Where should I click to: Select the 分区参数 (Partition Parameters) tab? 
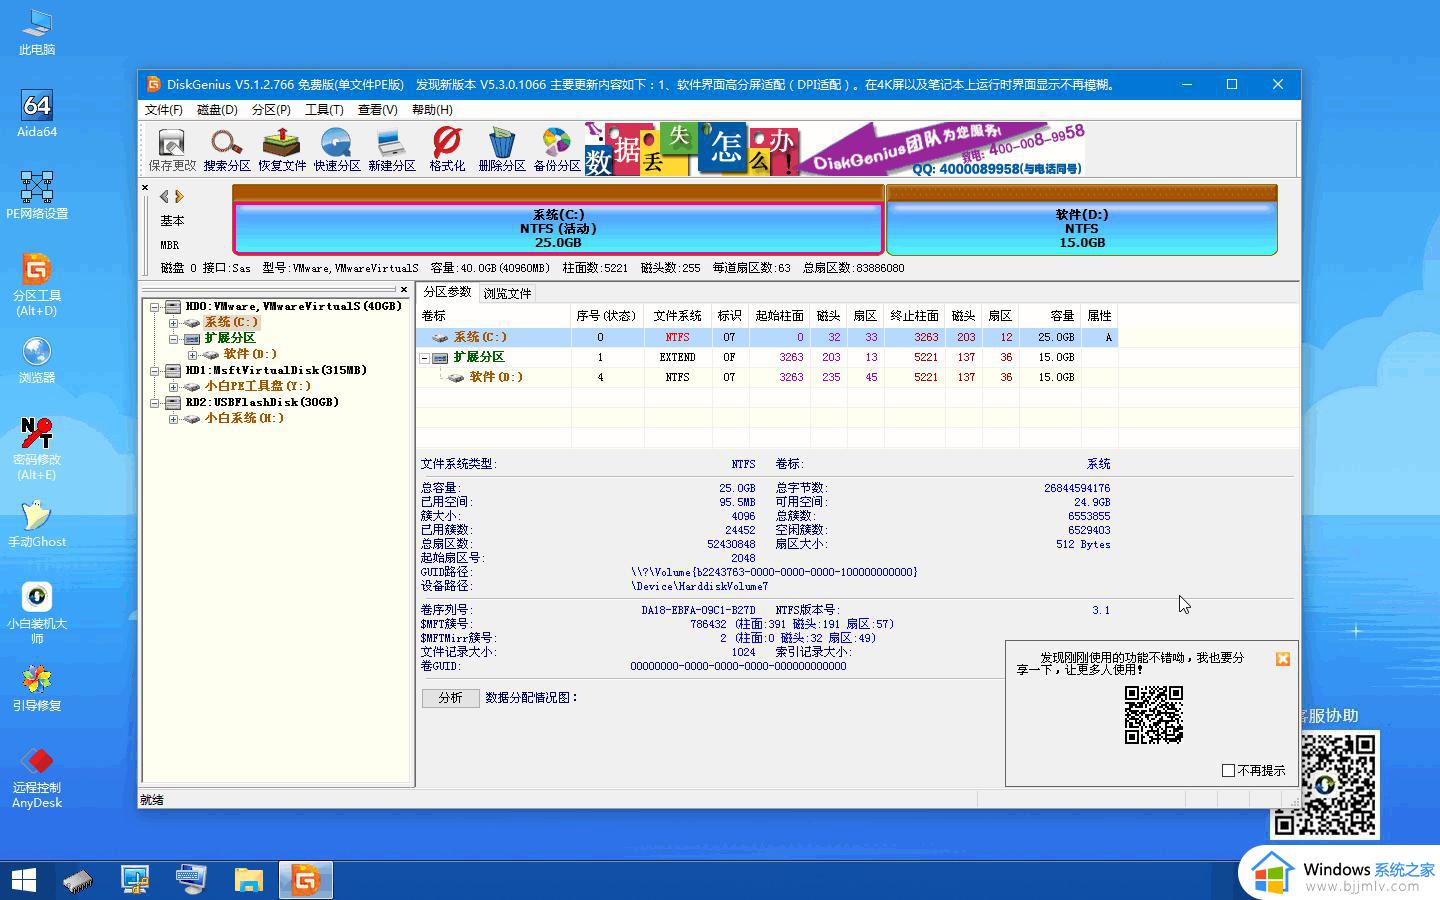[x=447, y=292]
